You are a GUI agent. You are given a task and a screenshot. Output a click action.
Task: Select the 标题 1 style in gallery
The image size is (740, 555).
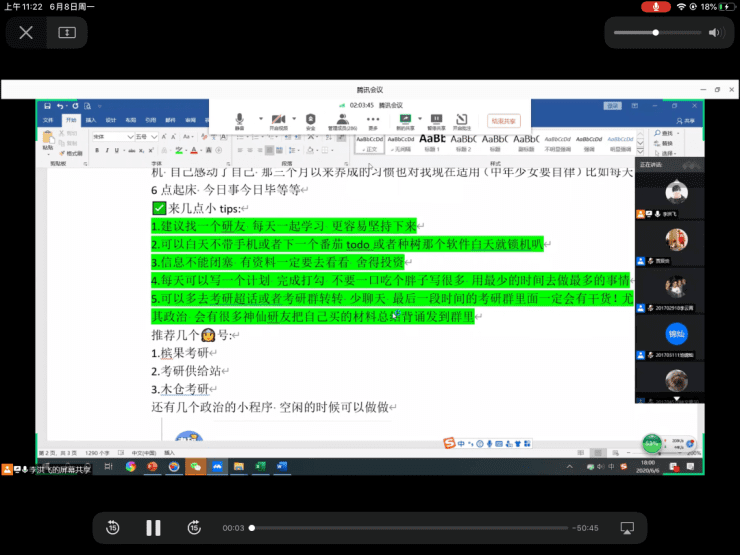432,141
